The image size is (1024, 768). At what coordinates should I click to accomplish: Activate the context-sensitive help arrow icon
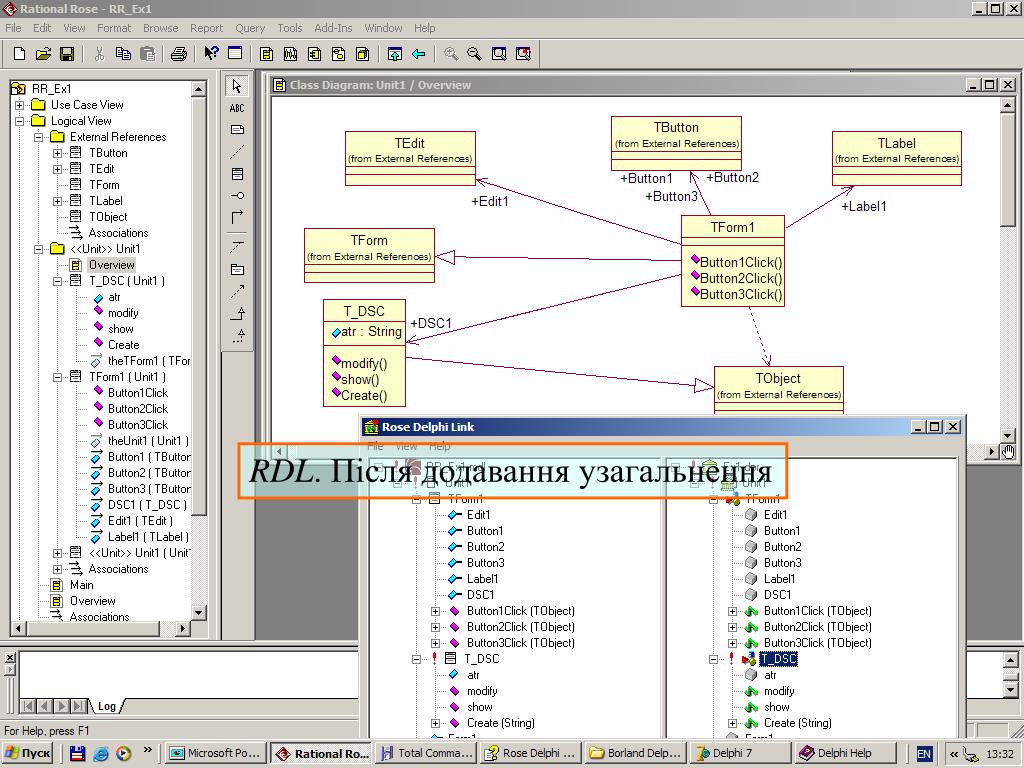211,54
